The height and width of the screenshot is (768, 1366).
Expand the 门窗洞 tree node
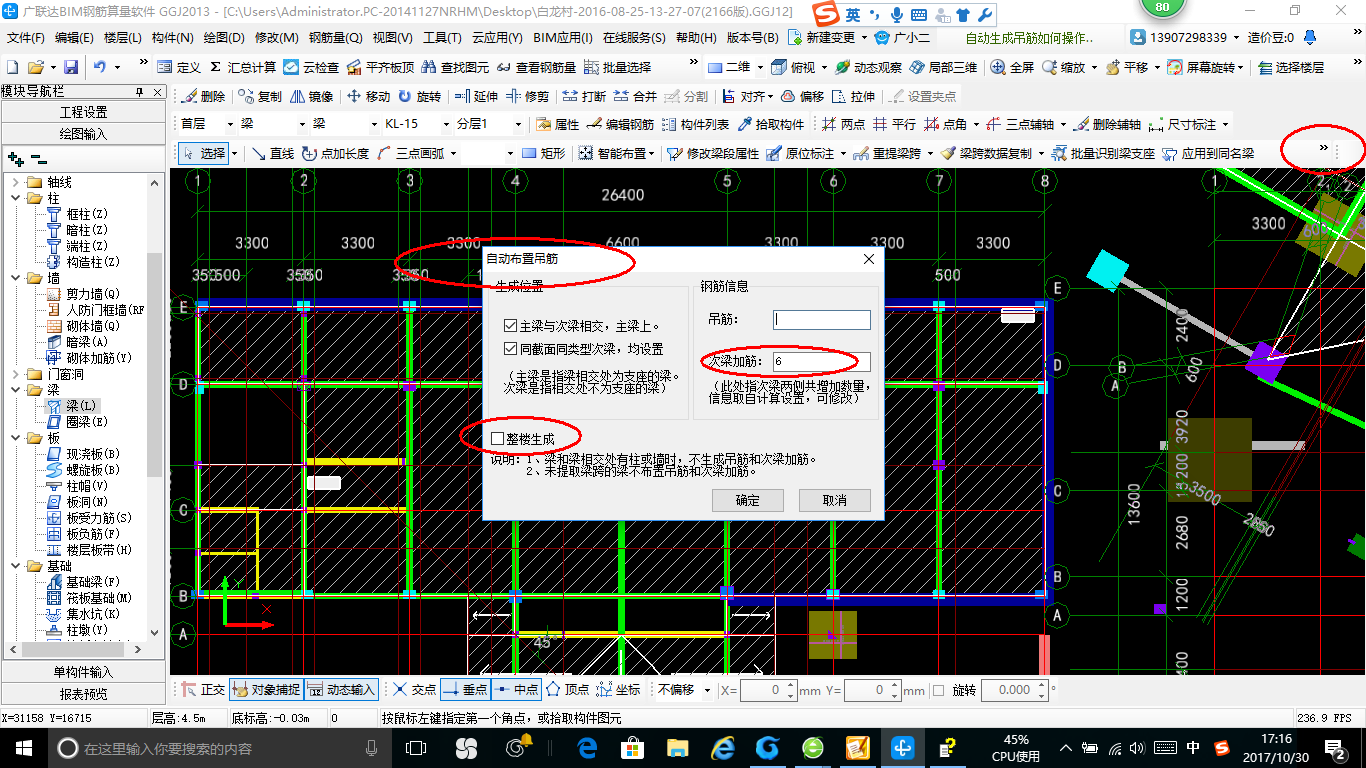[x=16, y=374]
